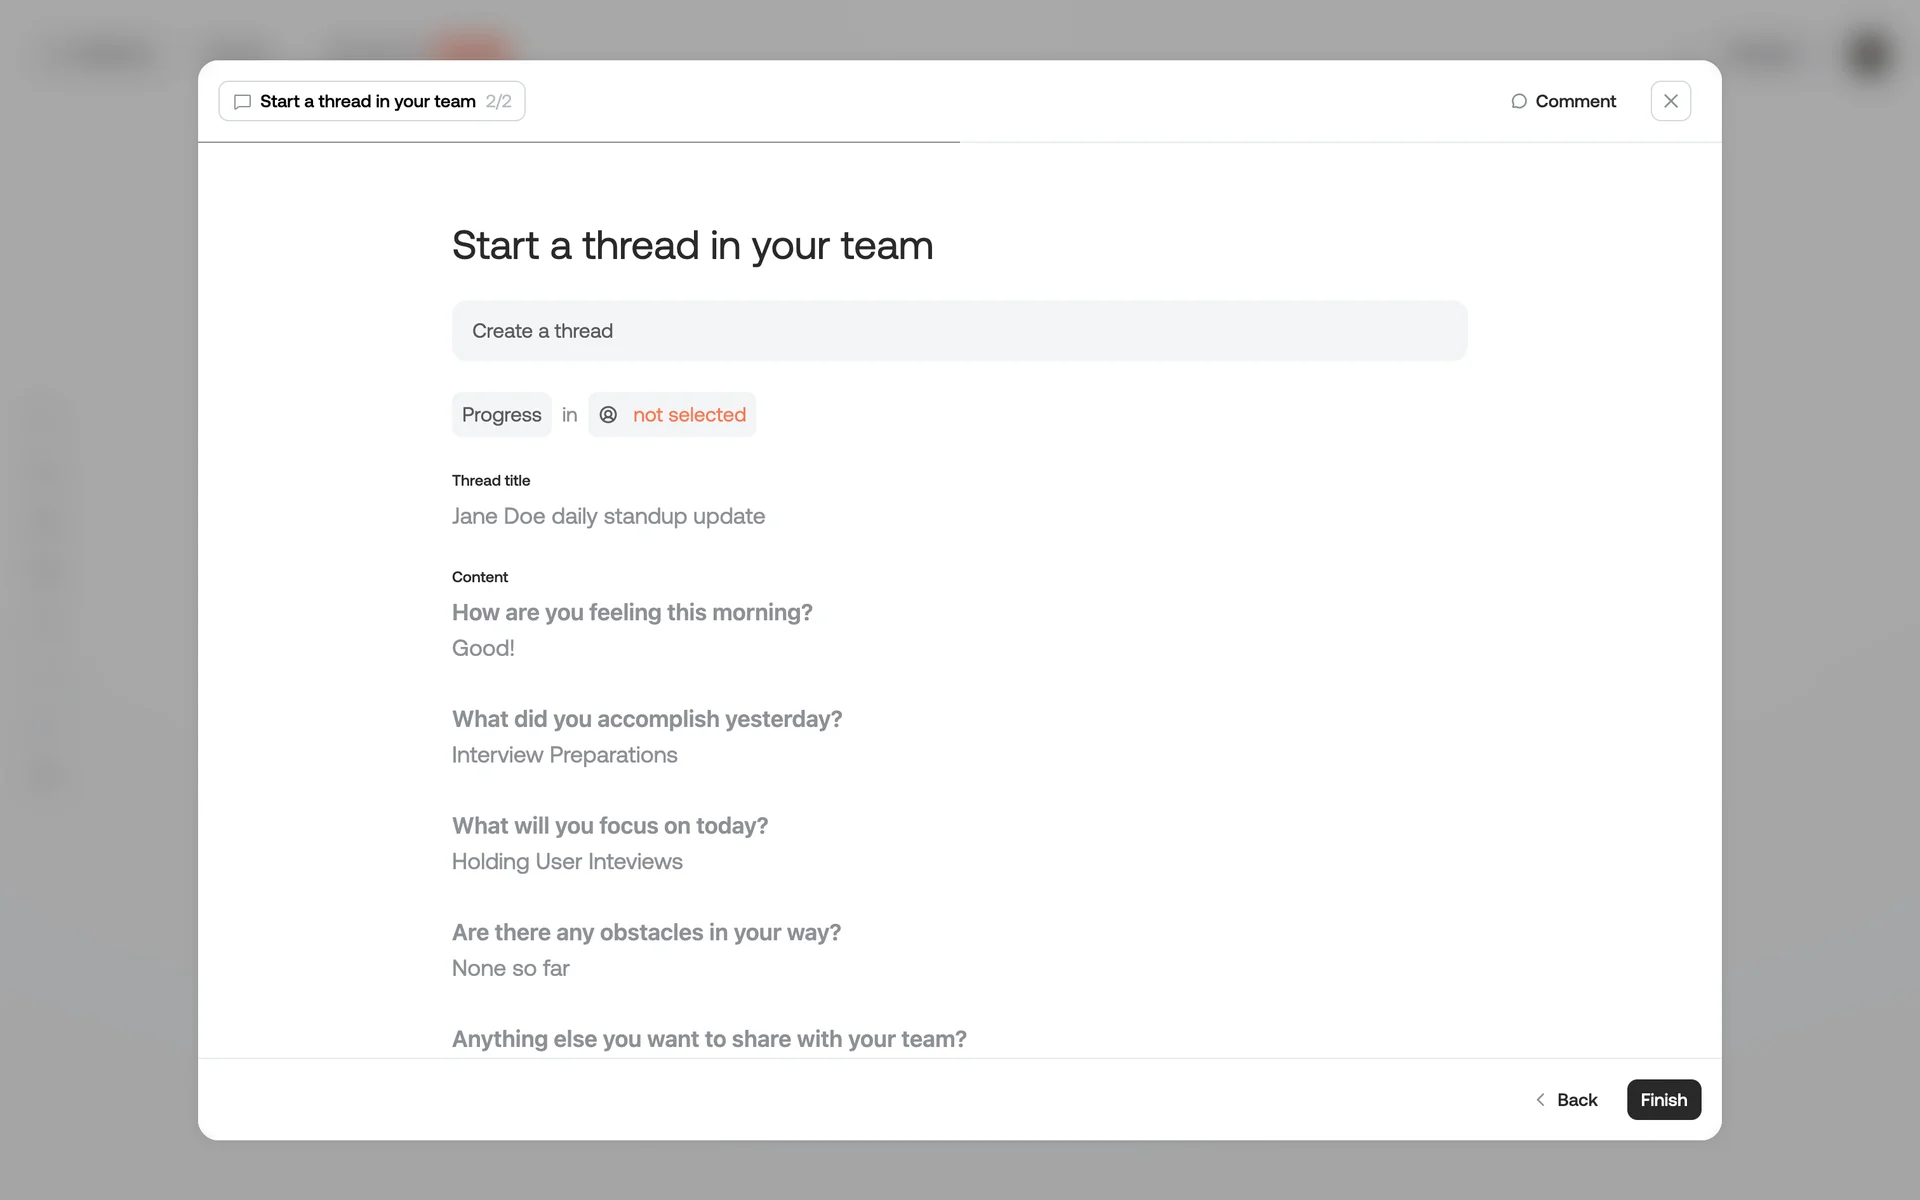Click the 'Interview Preparations' answer line

pos(564,755)
